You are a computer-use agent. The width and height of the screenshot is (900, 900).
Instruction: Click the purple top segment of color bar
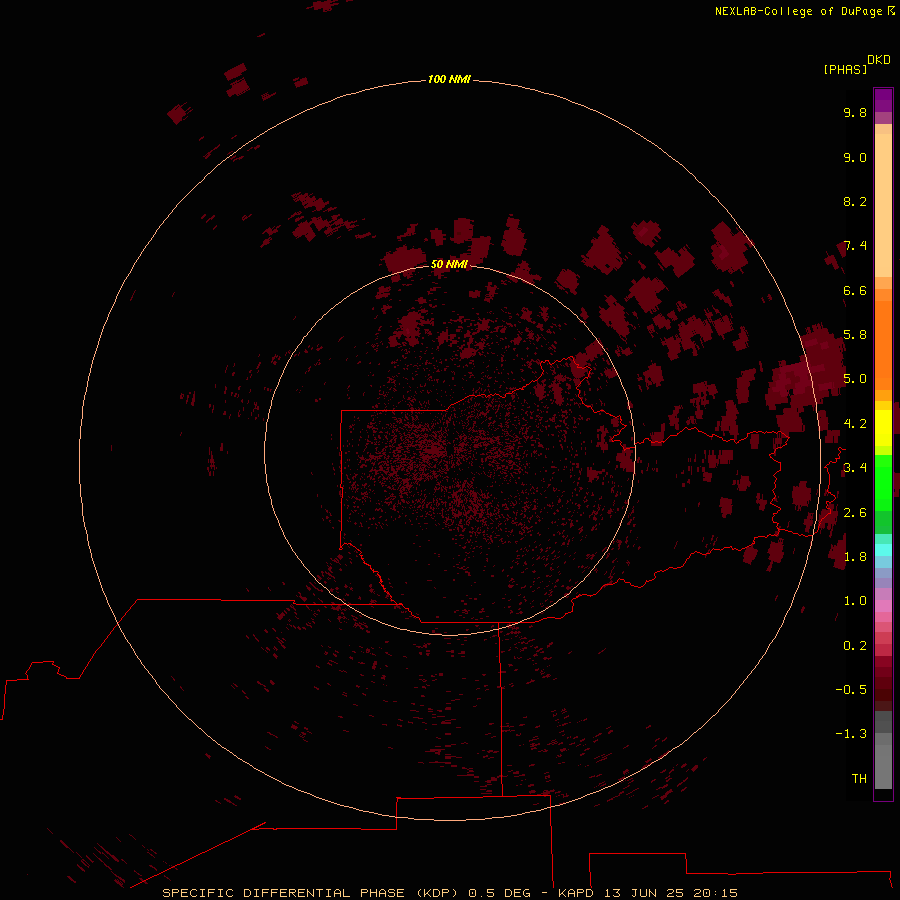click(x=883, y=100)
